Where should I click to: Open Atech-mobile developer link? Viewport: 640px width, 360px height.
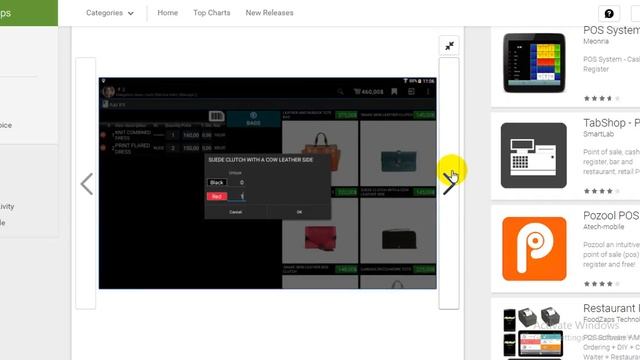pos(603,227)
